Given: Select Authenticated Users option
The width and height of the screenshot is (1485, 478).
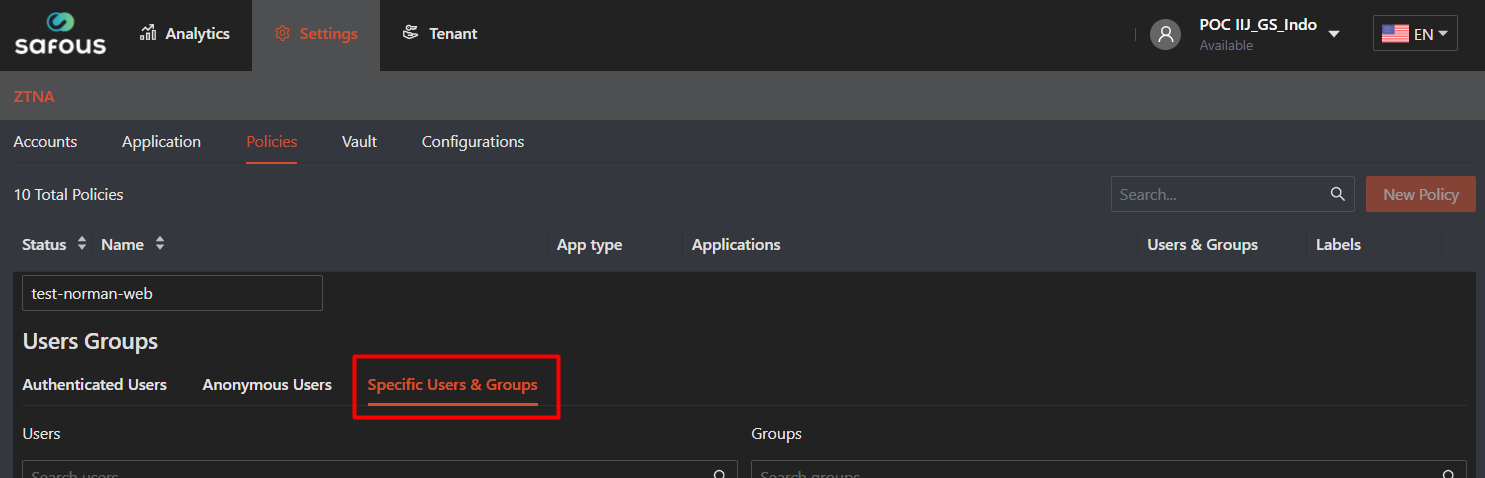Looking at the screenshot, I should (94, 385).
